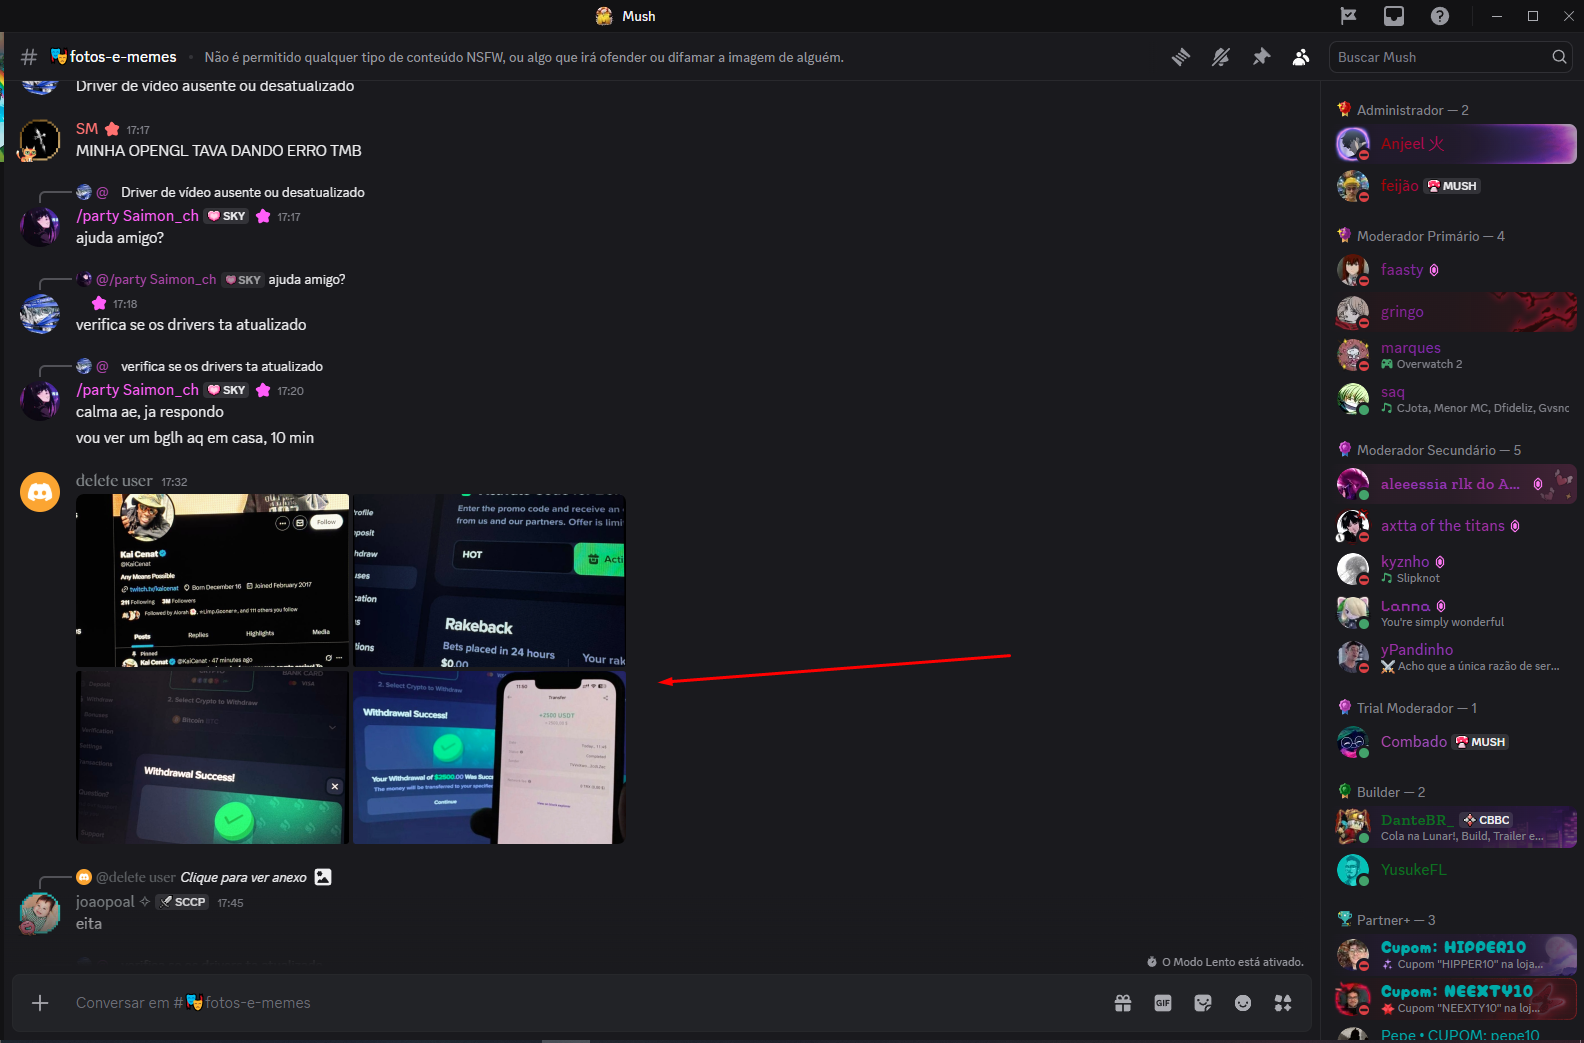Image resolution: width=1584 pixels, height=1043 pixels.
Task: Open Kai Cenat profile screenshot thumbnail
Action: [213, 580]
